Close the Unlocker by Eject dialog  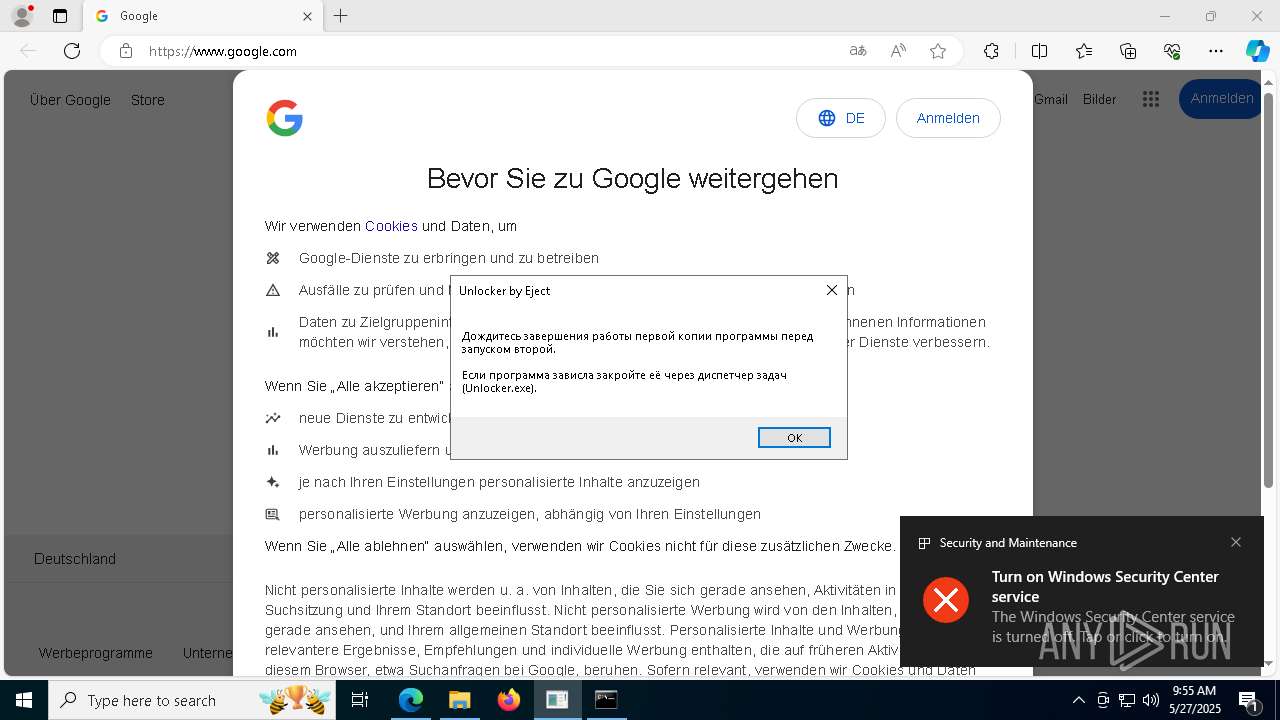coord(831,290)
